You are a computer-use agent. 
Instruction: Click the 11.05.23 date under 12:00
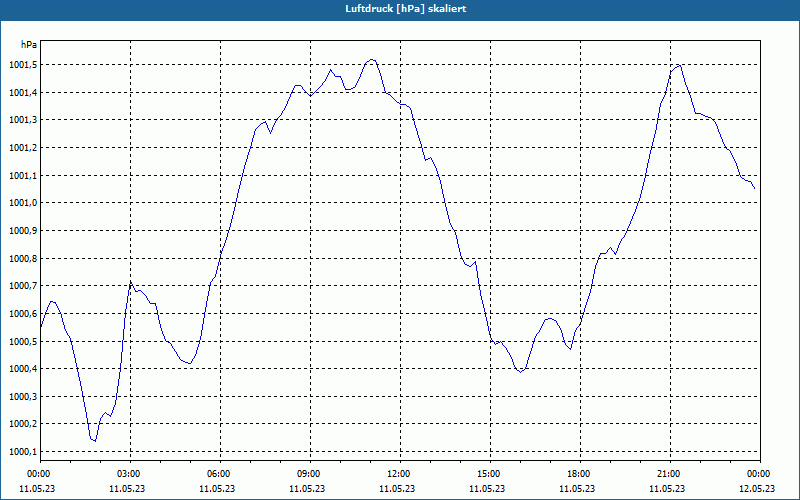pyautogui.click(x=396, y=489)
